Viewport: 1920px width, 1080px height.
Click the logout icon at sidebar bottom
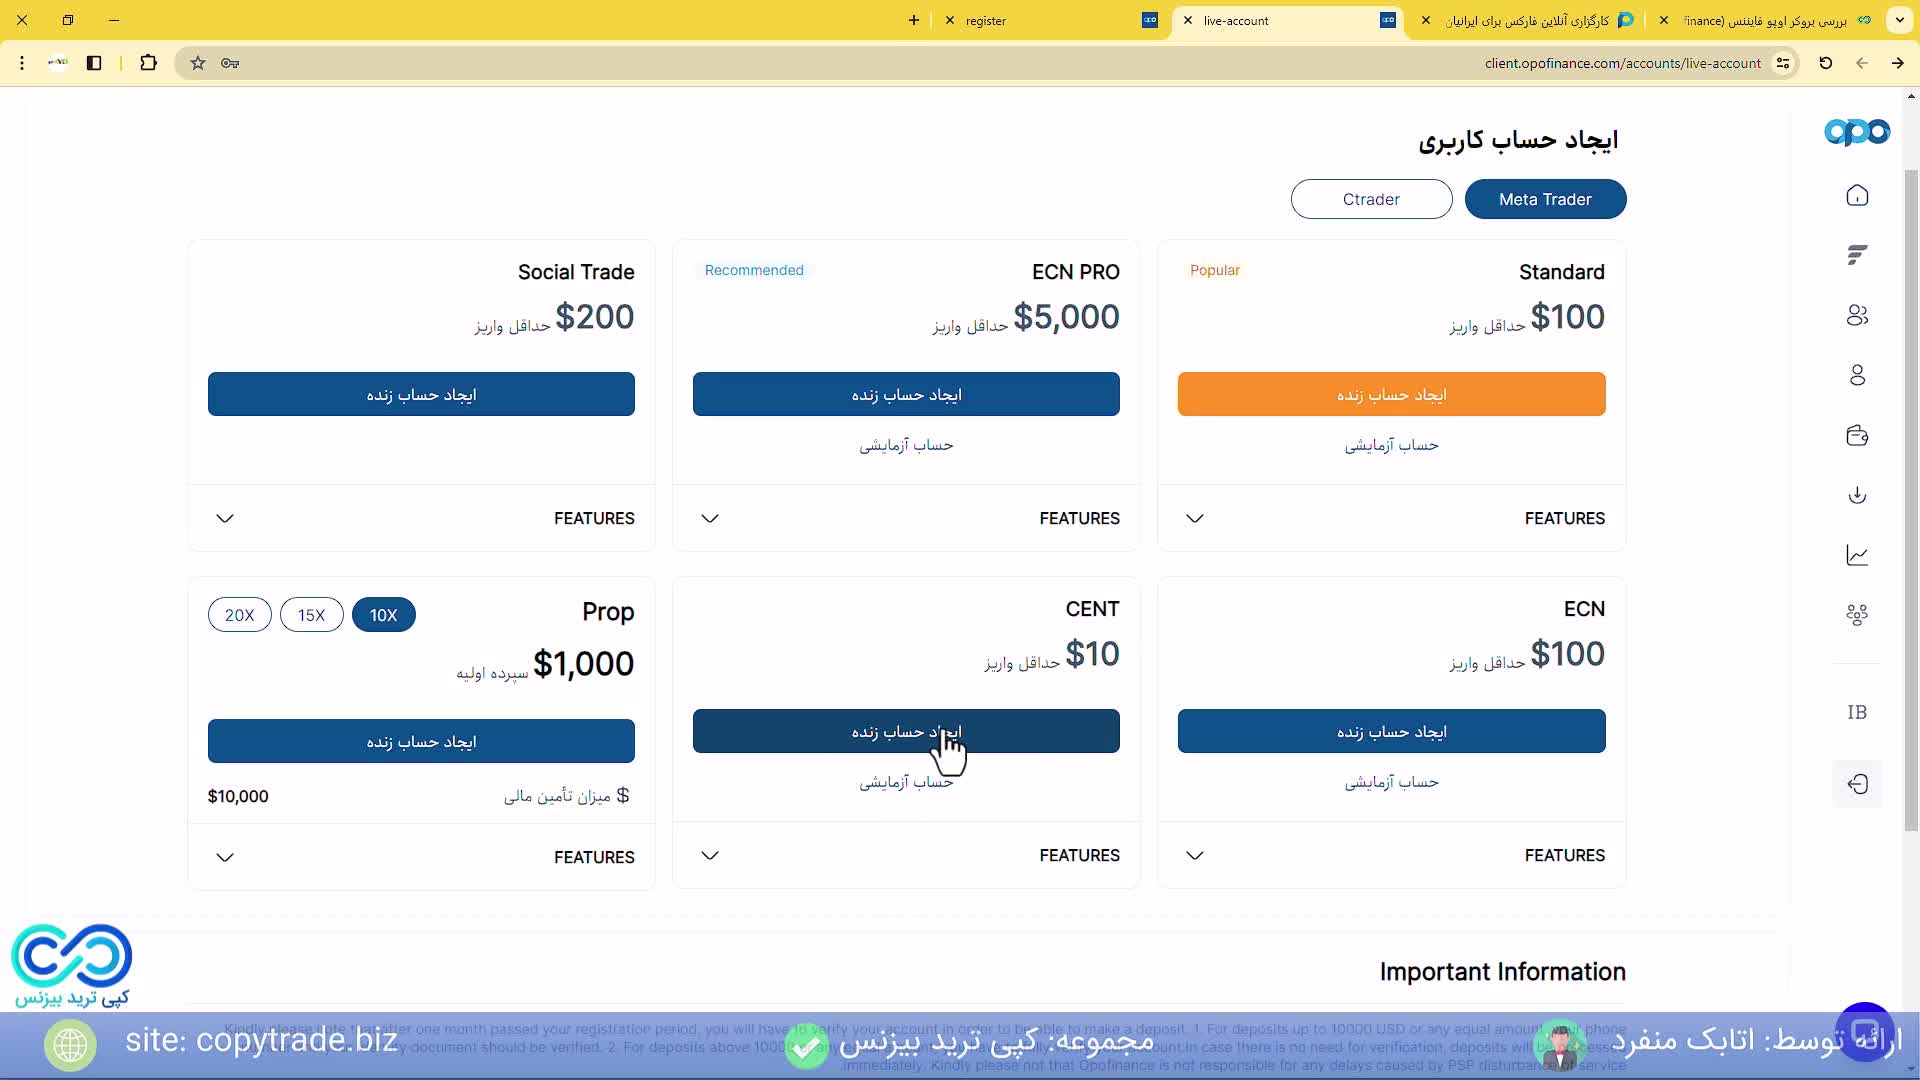1858,784
